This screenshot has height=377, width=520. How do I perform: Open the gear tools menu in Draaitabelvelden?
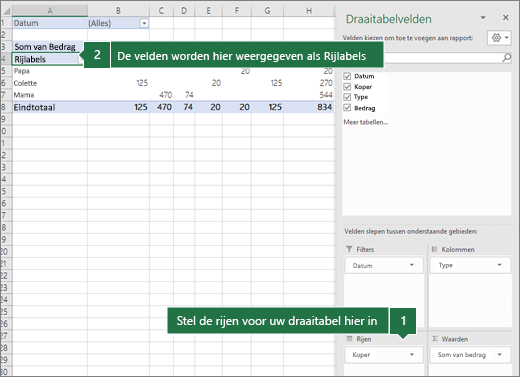(x=499, y=38)
